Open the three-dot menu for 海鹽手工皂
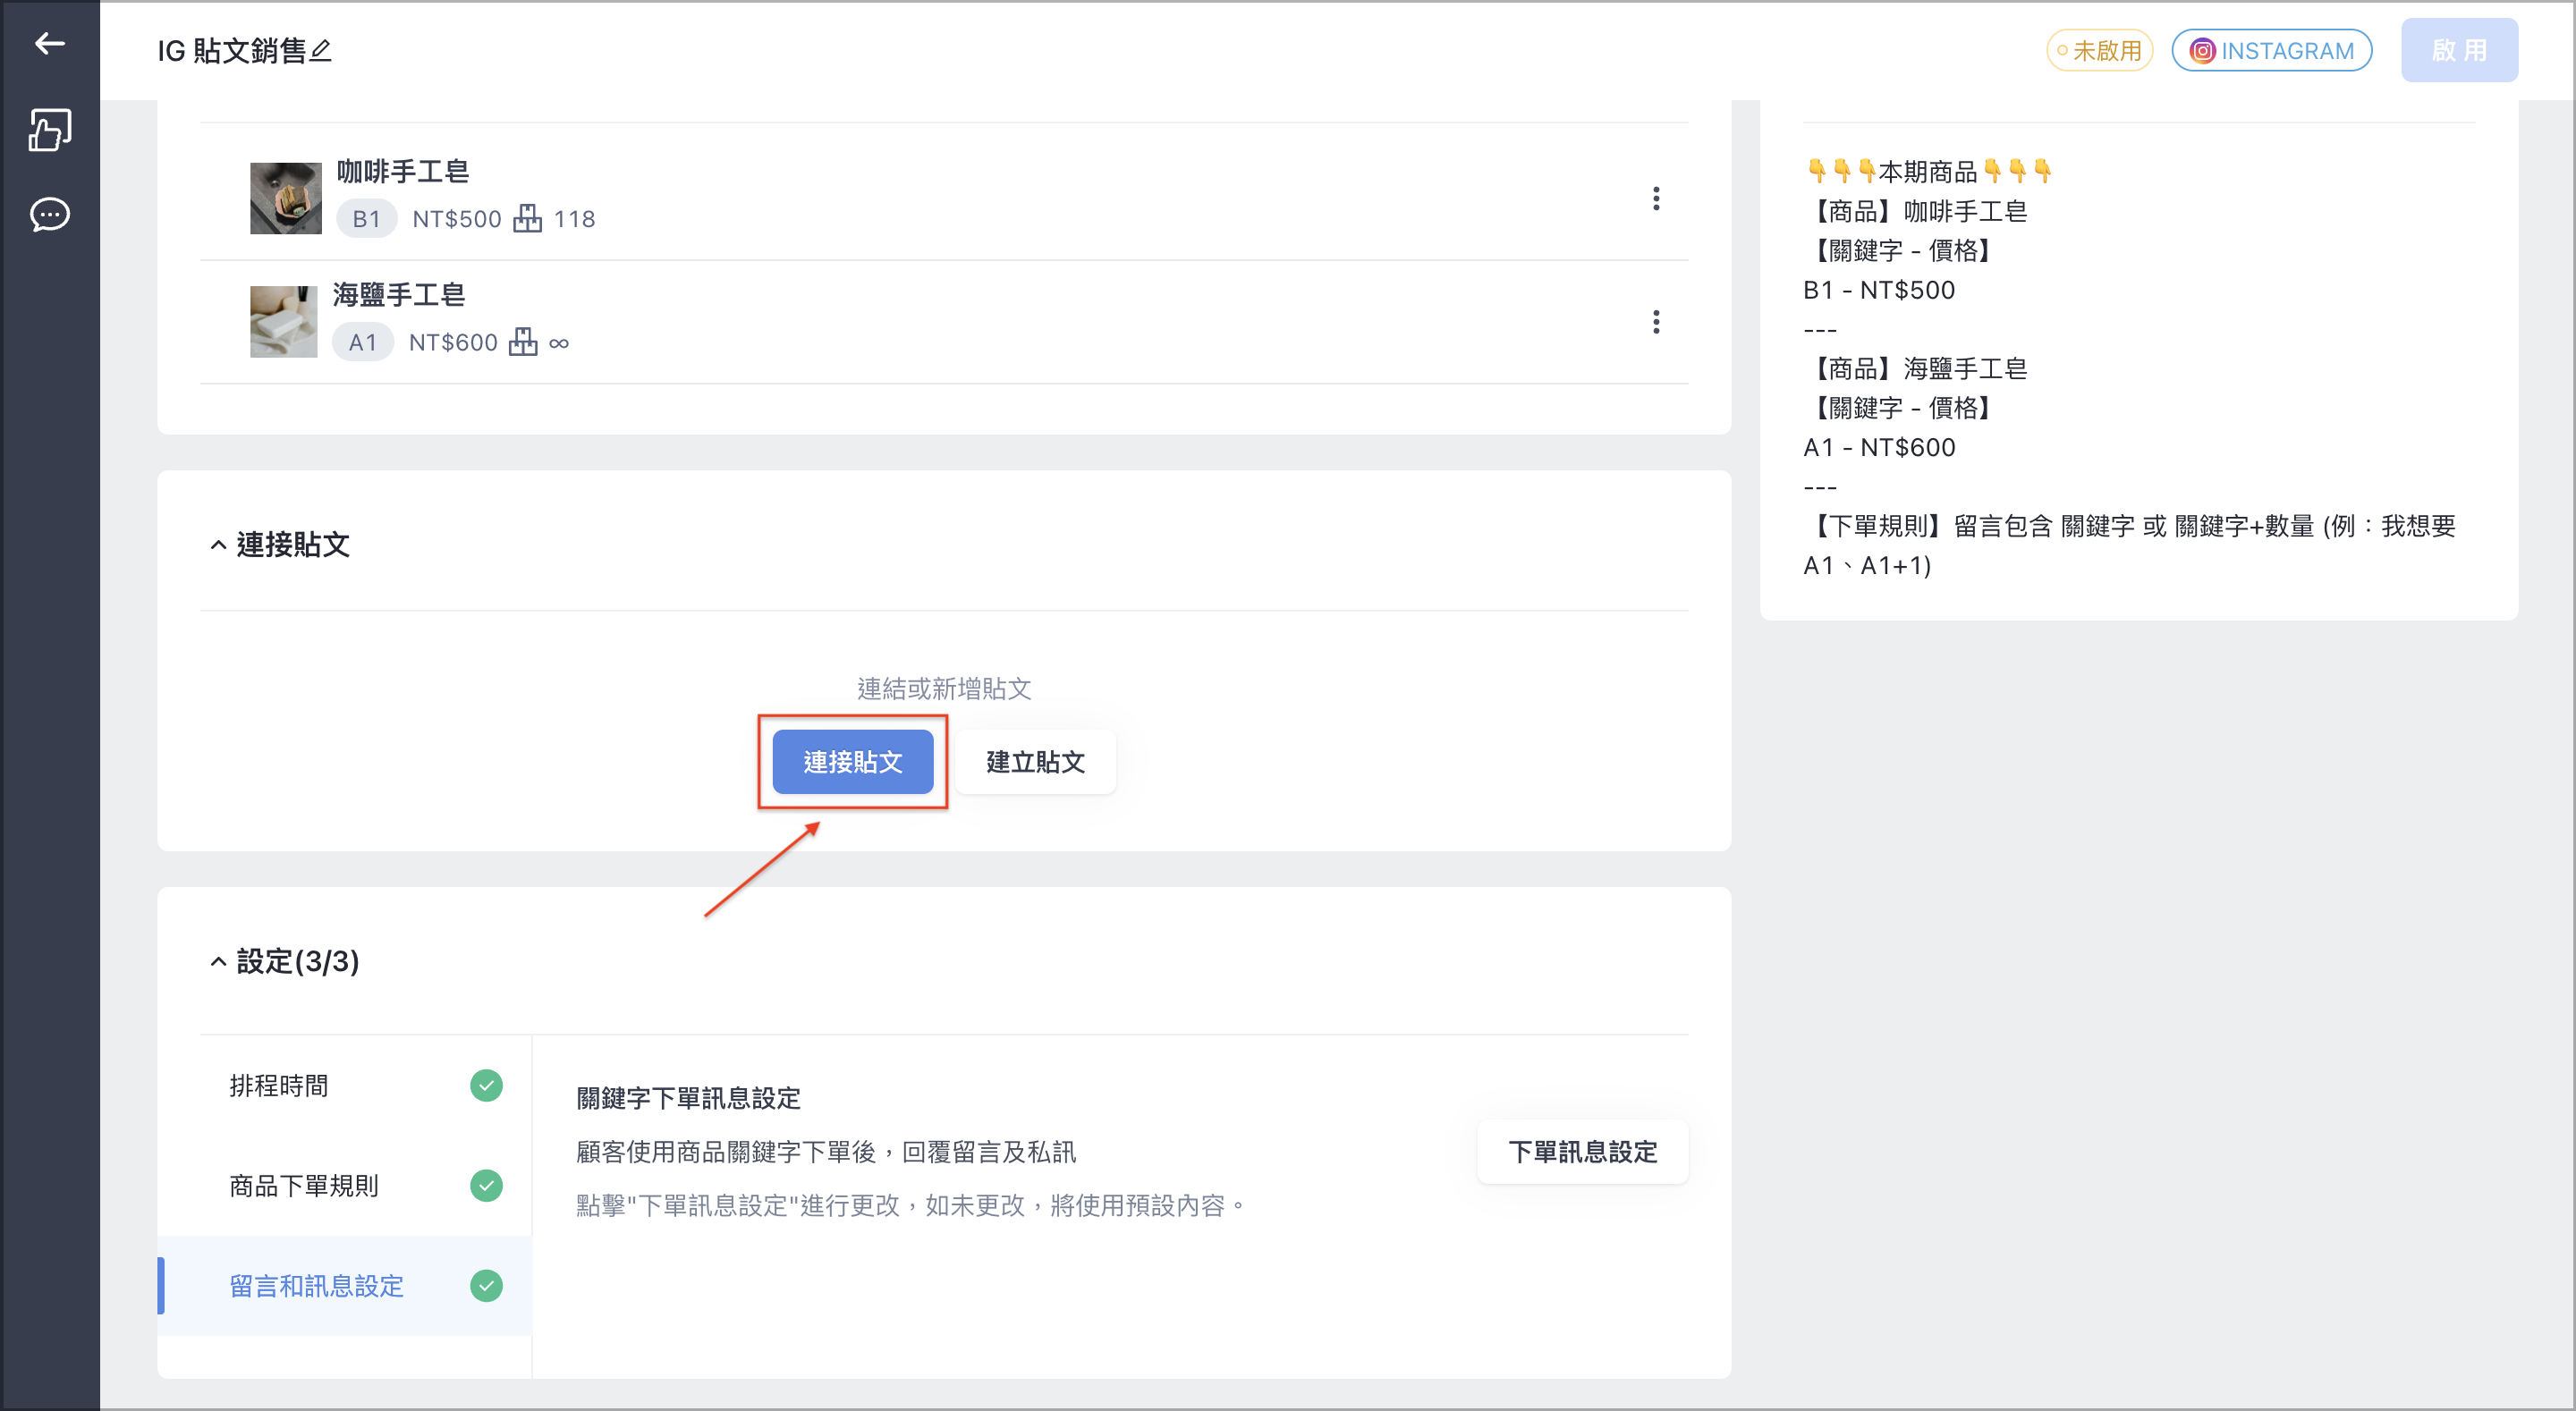Image resolution: width=2576 pixels, height=1411 pixels. click(1656, 322)
